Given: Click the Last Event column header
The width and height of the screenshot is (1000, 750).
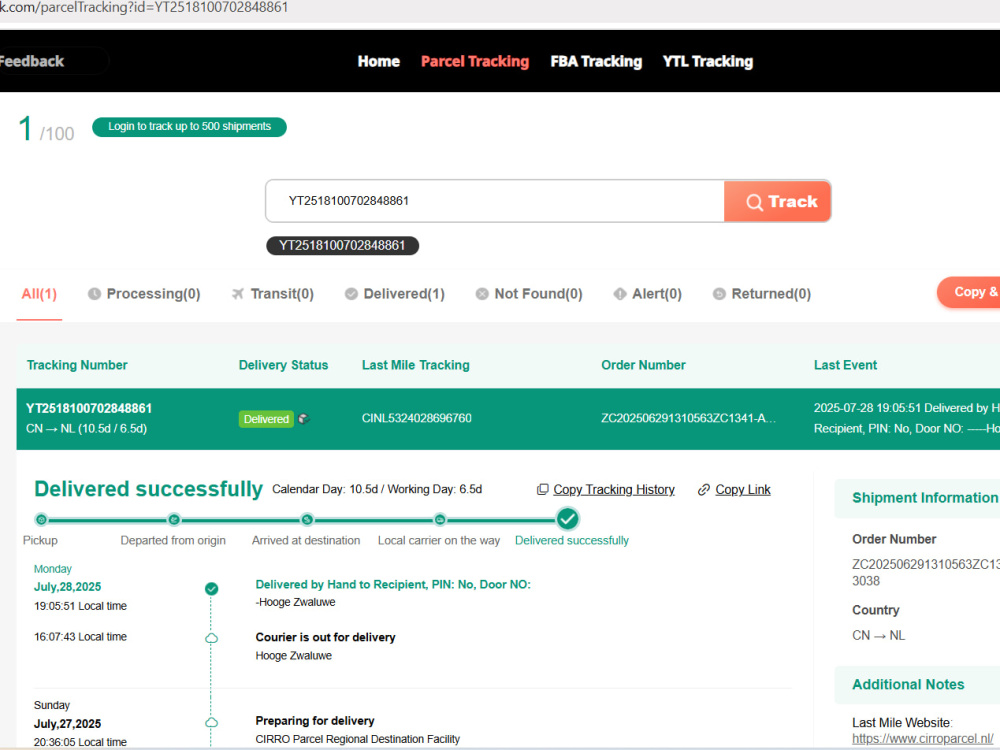Looking at the screenshot, I should click(x=846, y=365).
